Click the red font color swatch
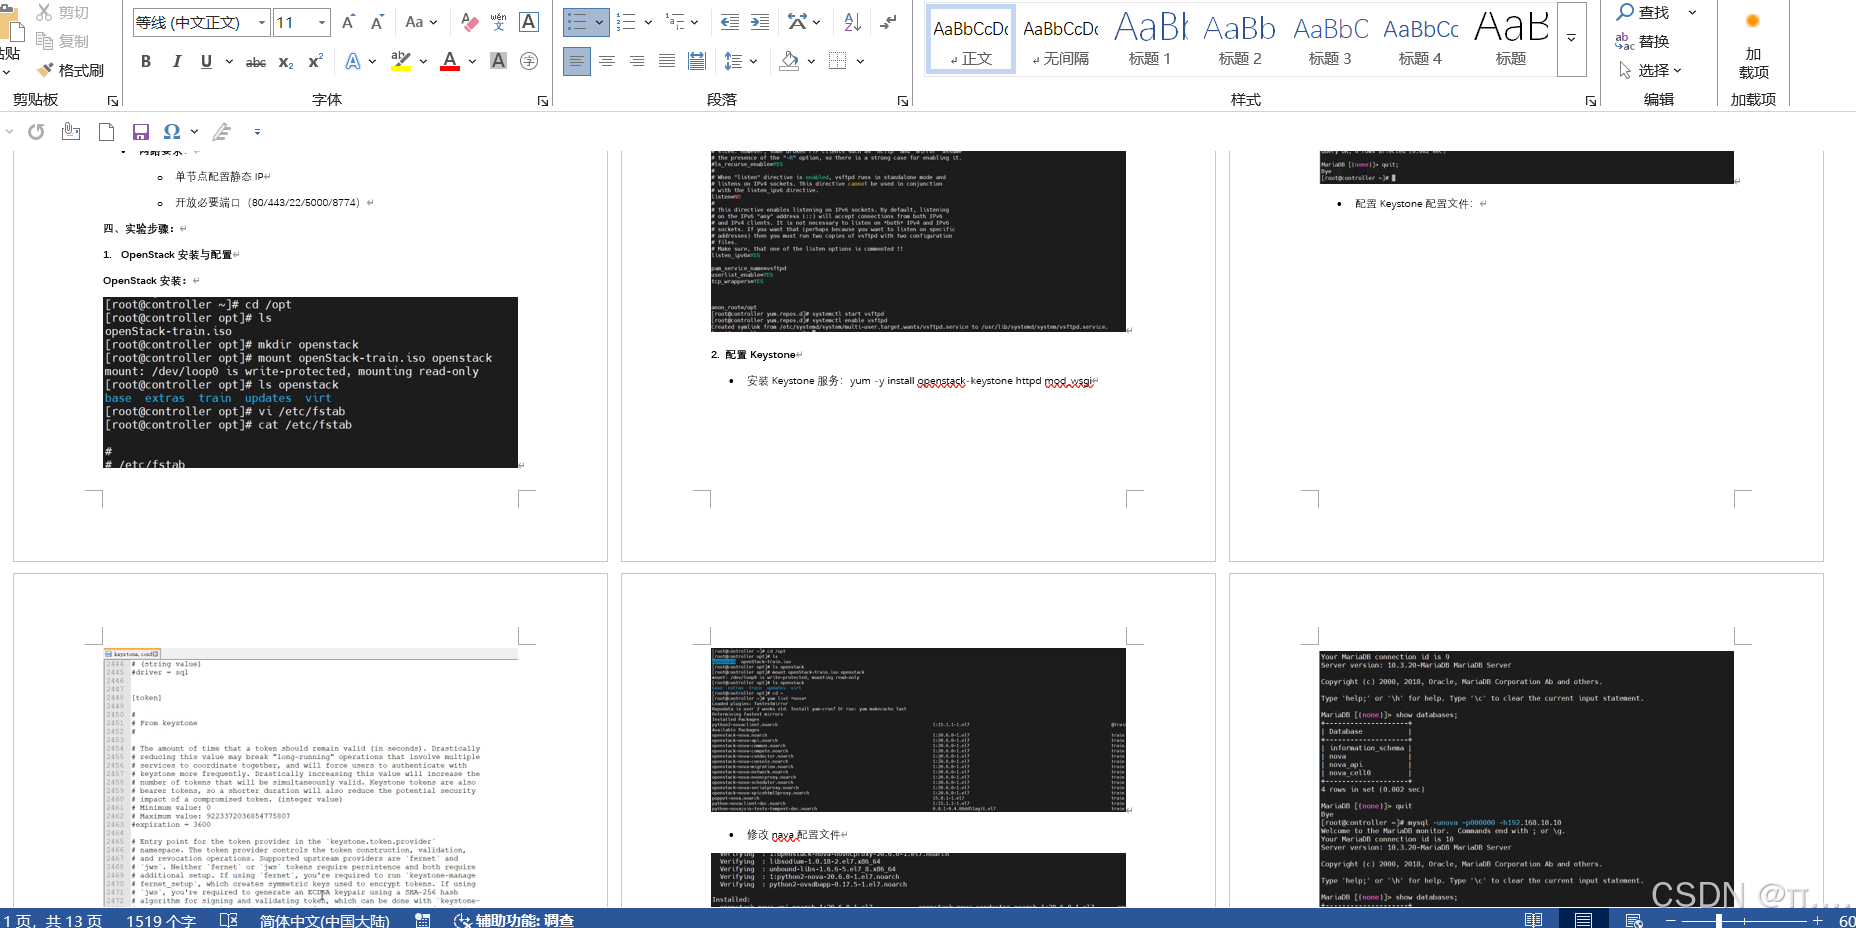Image resolution: width=1856 pixels, height=928 pixels. tap(450, 63)
